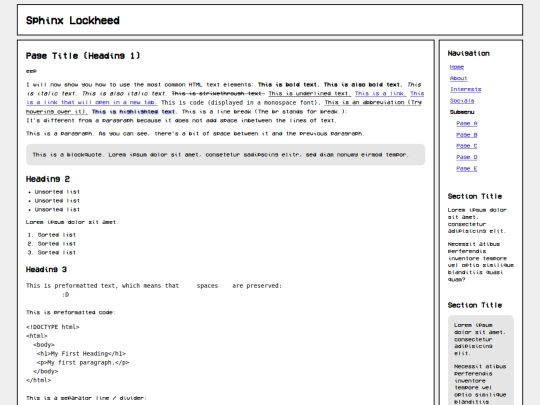Click 'This is a separator line / divider:' text
Image resolution: width=540 pixels, height=405 pixels.
(86, 398)
